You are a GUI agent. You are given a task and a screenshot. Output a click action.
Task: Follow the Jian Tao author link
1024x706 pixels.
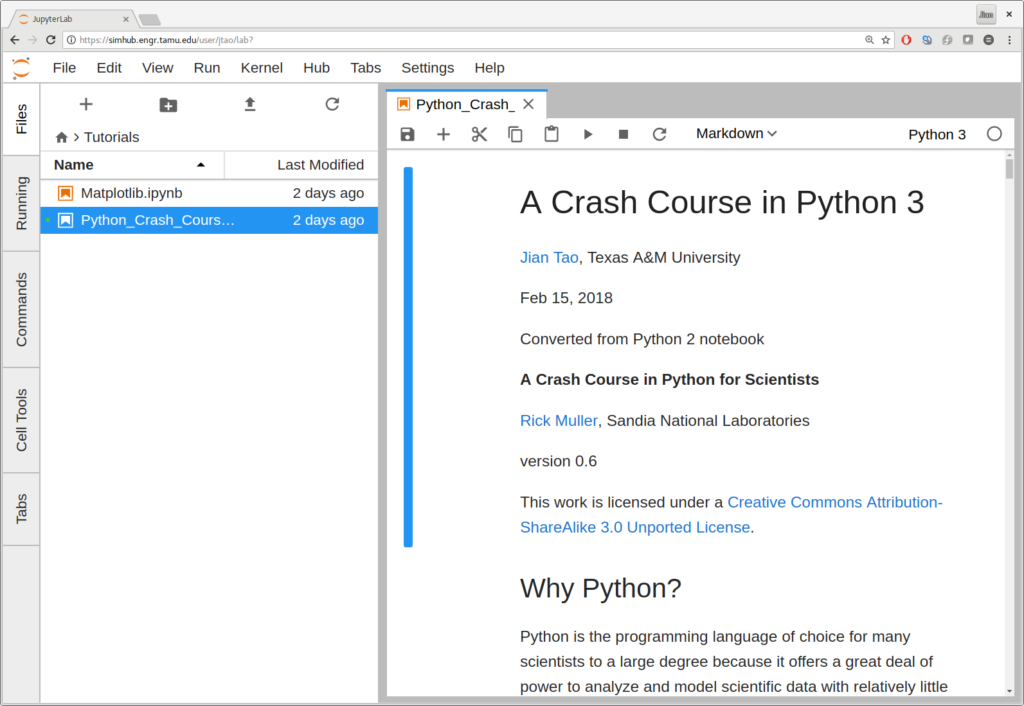pos(549,258)
